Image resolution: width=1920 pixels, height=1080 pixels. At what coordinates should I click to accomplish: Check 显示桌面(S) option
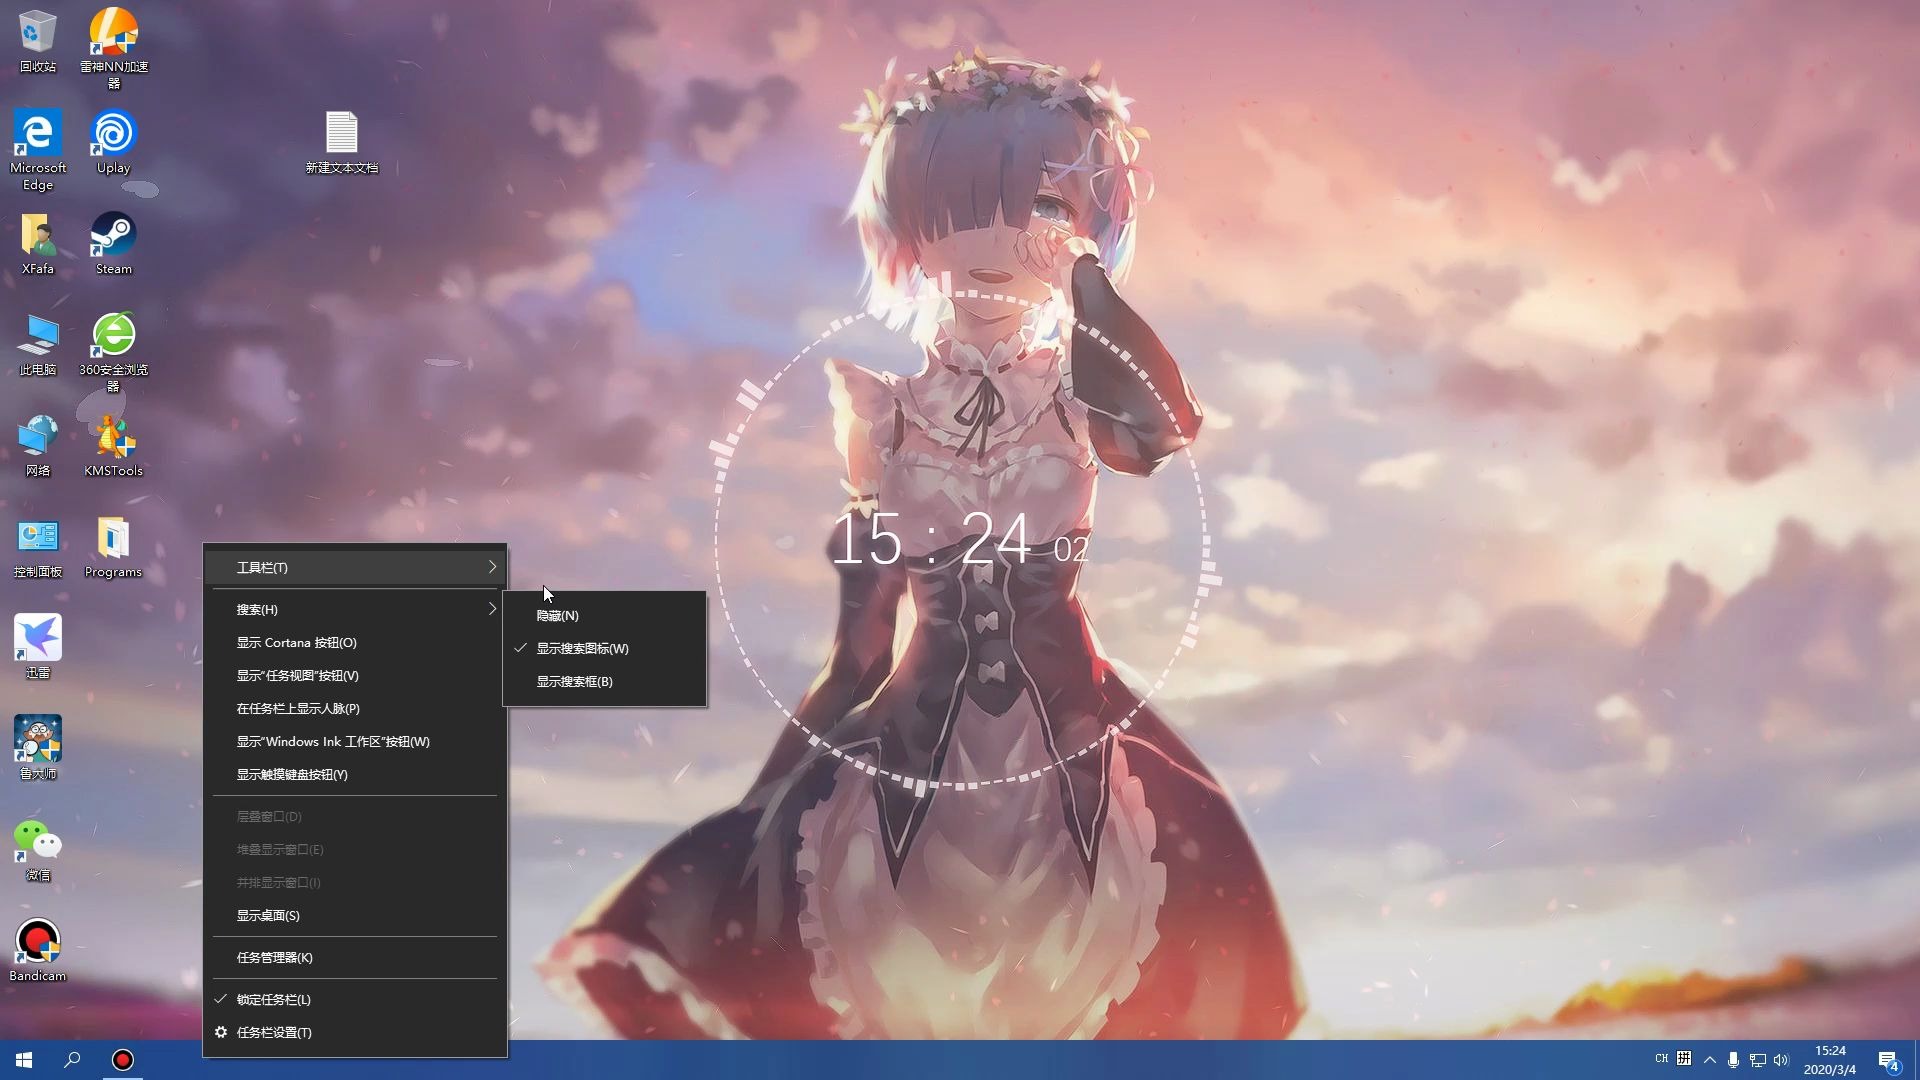[269, 915]
